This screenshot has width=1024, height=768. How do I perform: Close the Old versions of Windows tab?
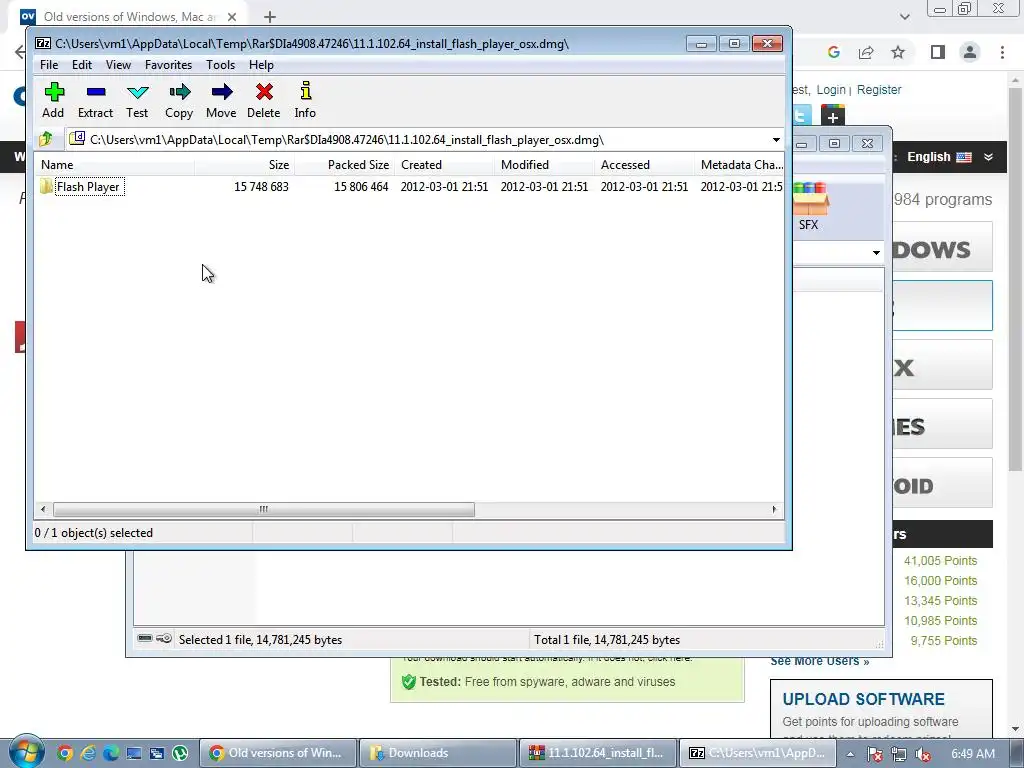[232, 17]
